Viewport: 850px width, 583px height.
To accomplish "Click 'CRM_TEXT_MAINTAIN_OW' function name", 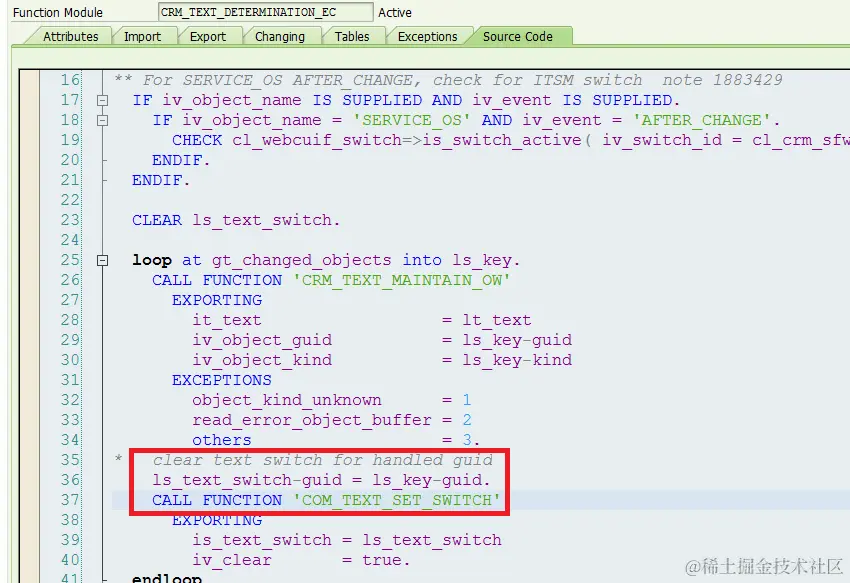I will [x=402, y=280].
